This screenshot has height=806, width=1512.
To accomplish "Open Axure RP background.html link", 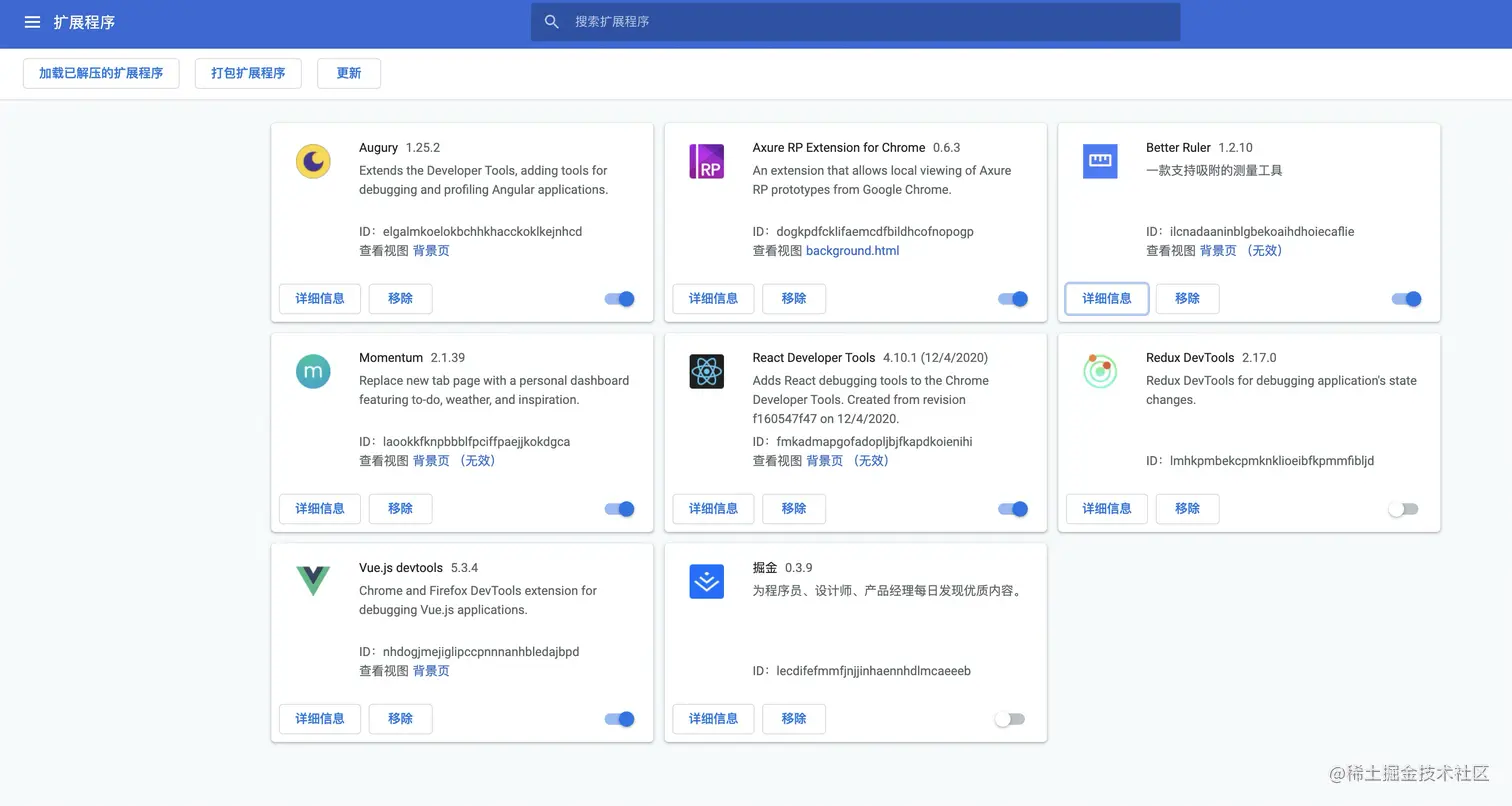I will coord(852,251).
